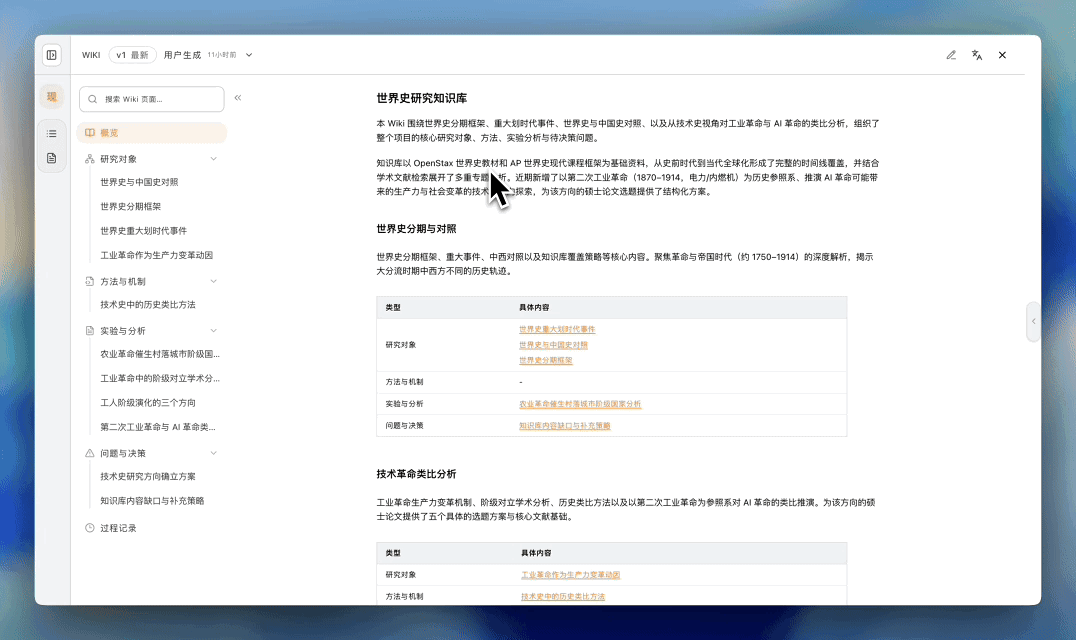Click the 研究对象 section title

[x=118, y=159]
